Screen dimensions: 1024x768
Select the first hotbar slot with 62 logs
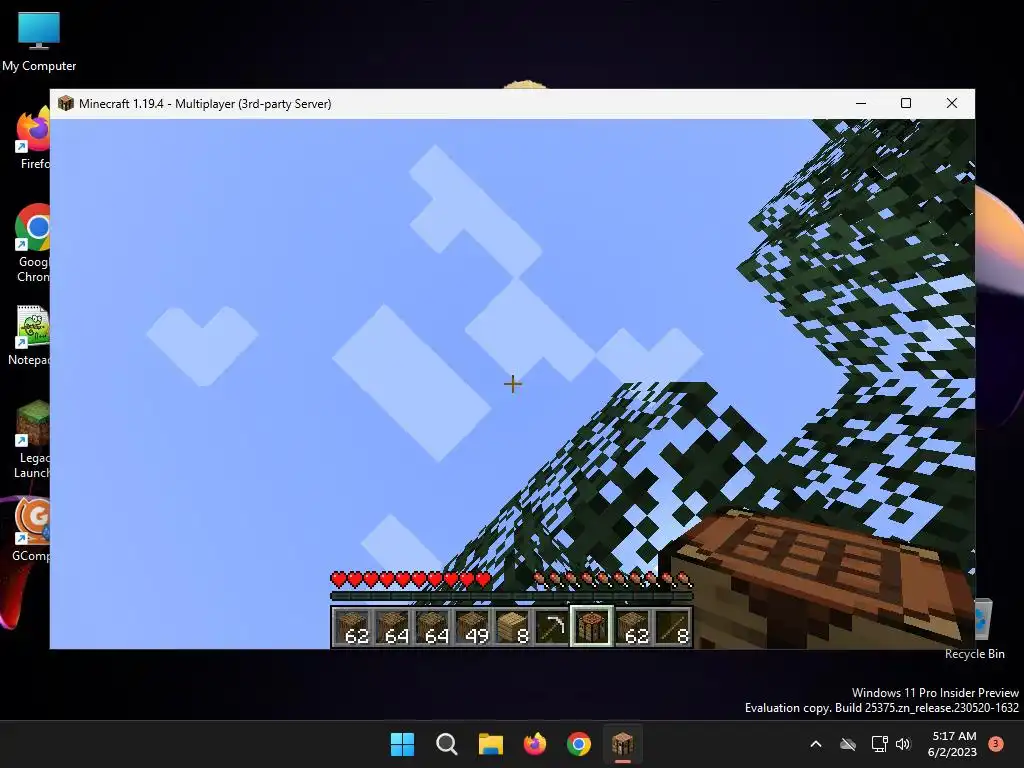(x=353, y=626)
